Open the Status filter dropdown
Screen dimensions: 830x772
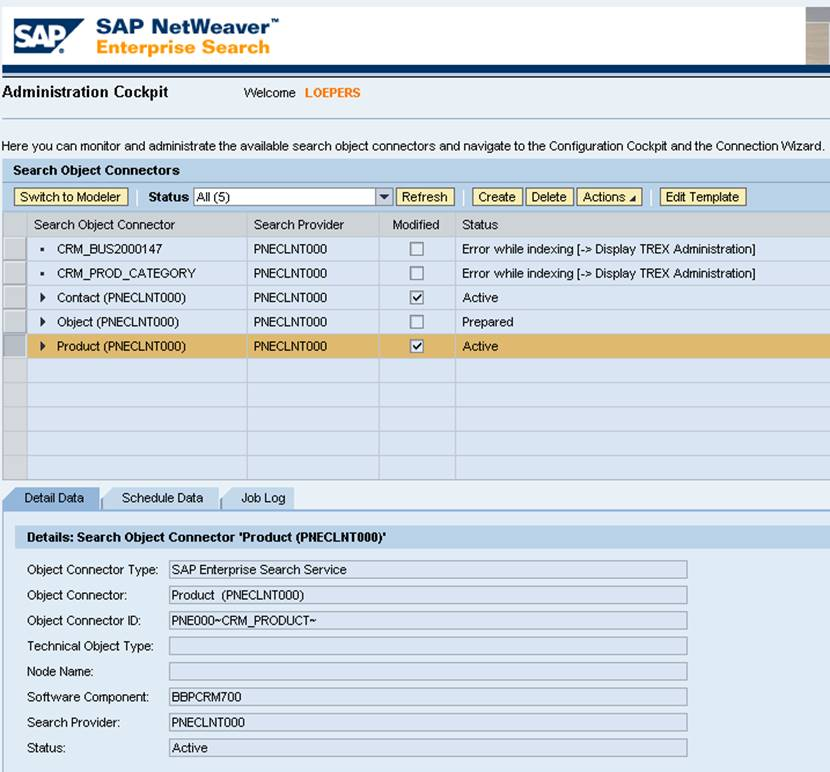(384, 197)
